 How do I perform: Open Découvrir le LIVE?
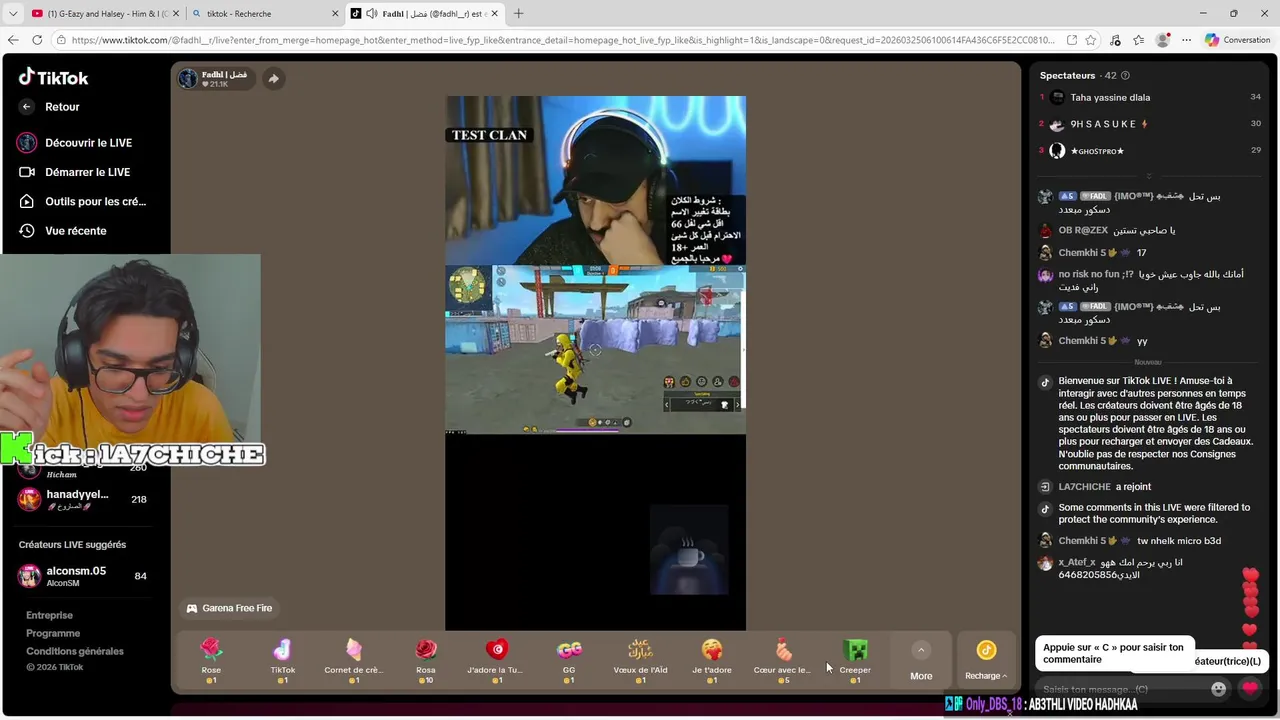(x=88, y=143)
